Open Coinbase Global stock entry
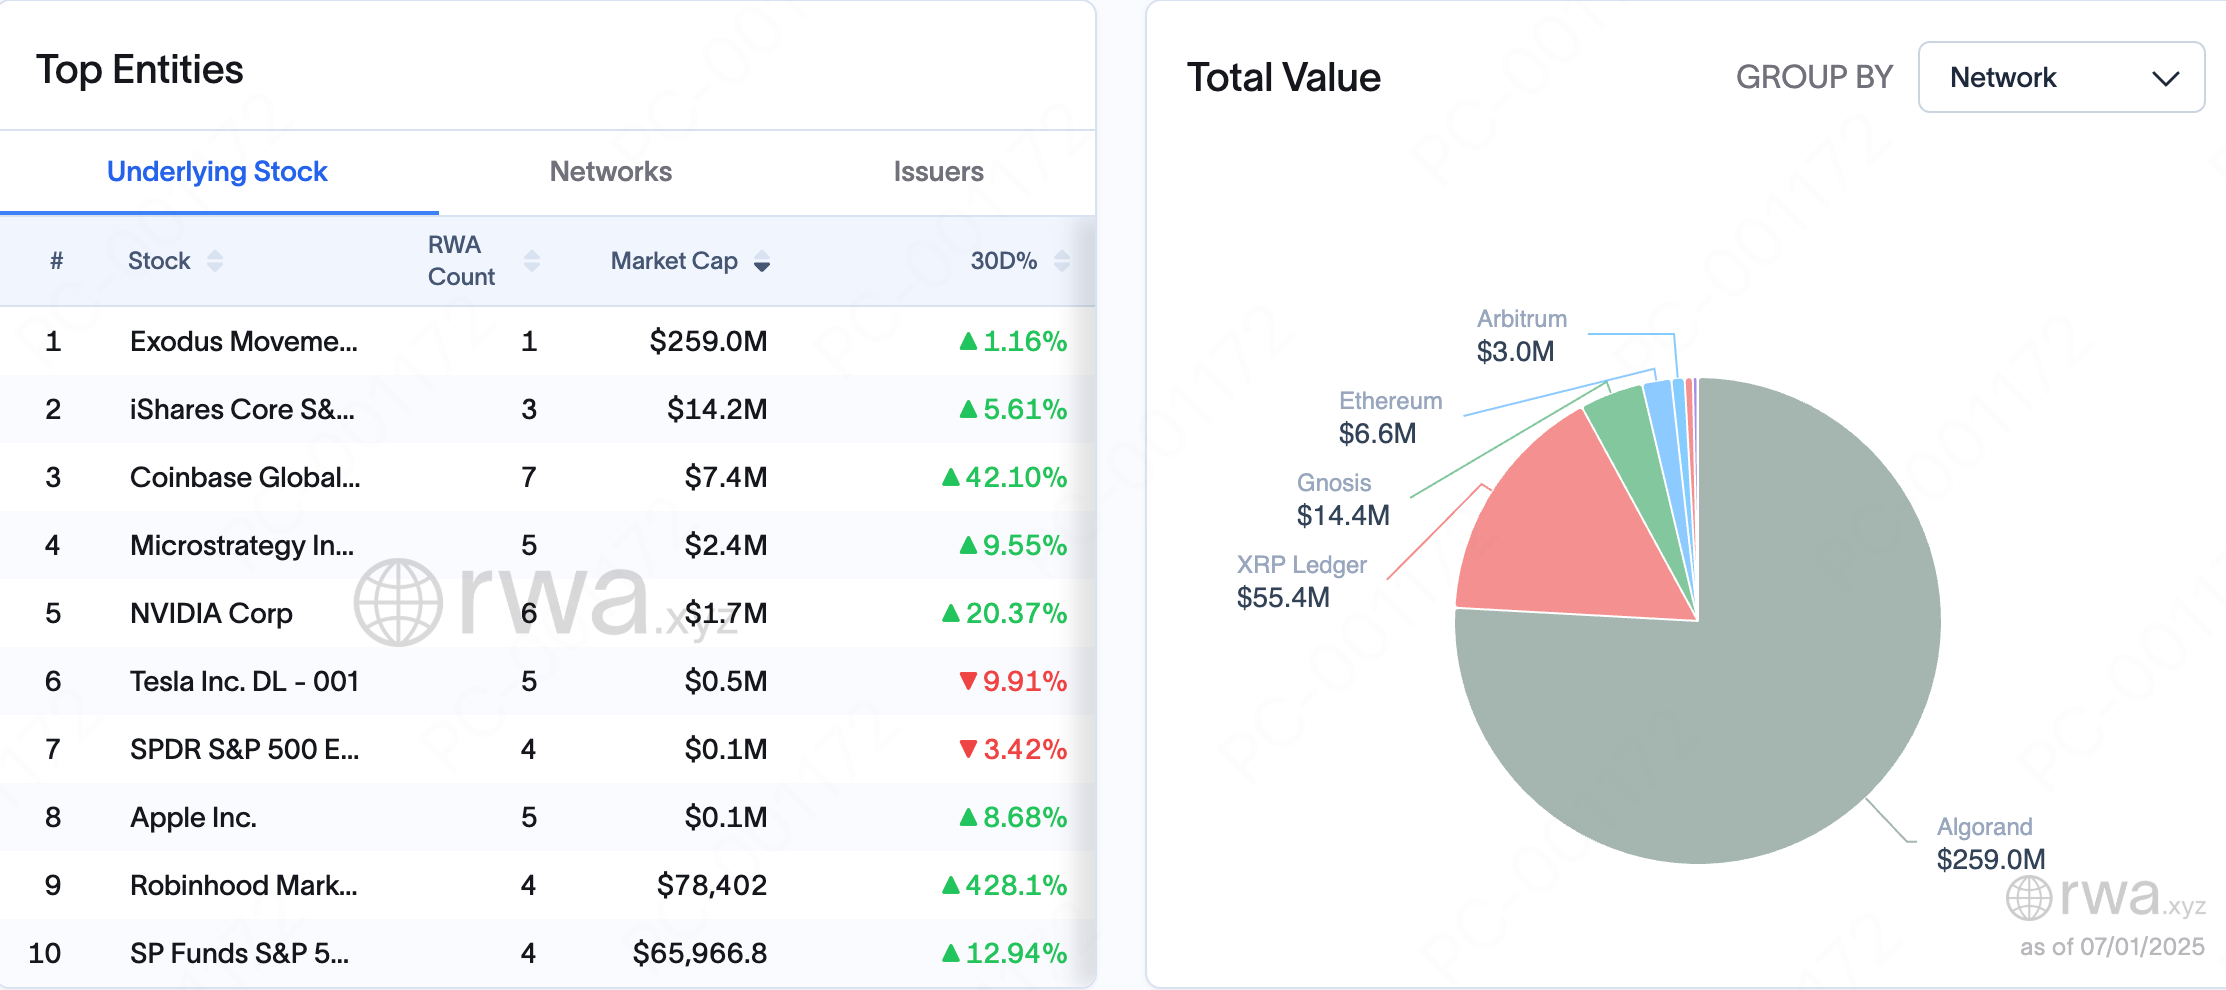 click(245, 478)
